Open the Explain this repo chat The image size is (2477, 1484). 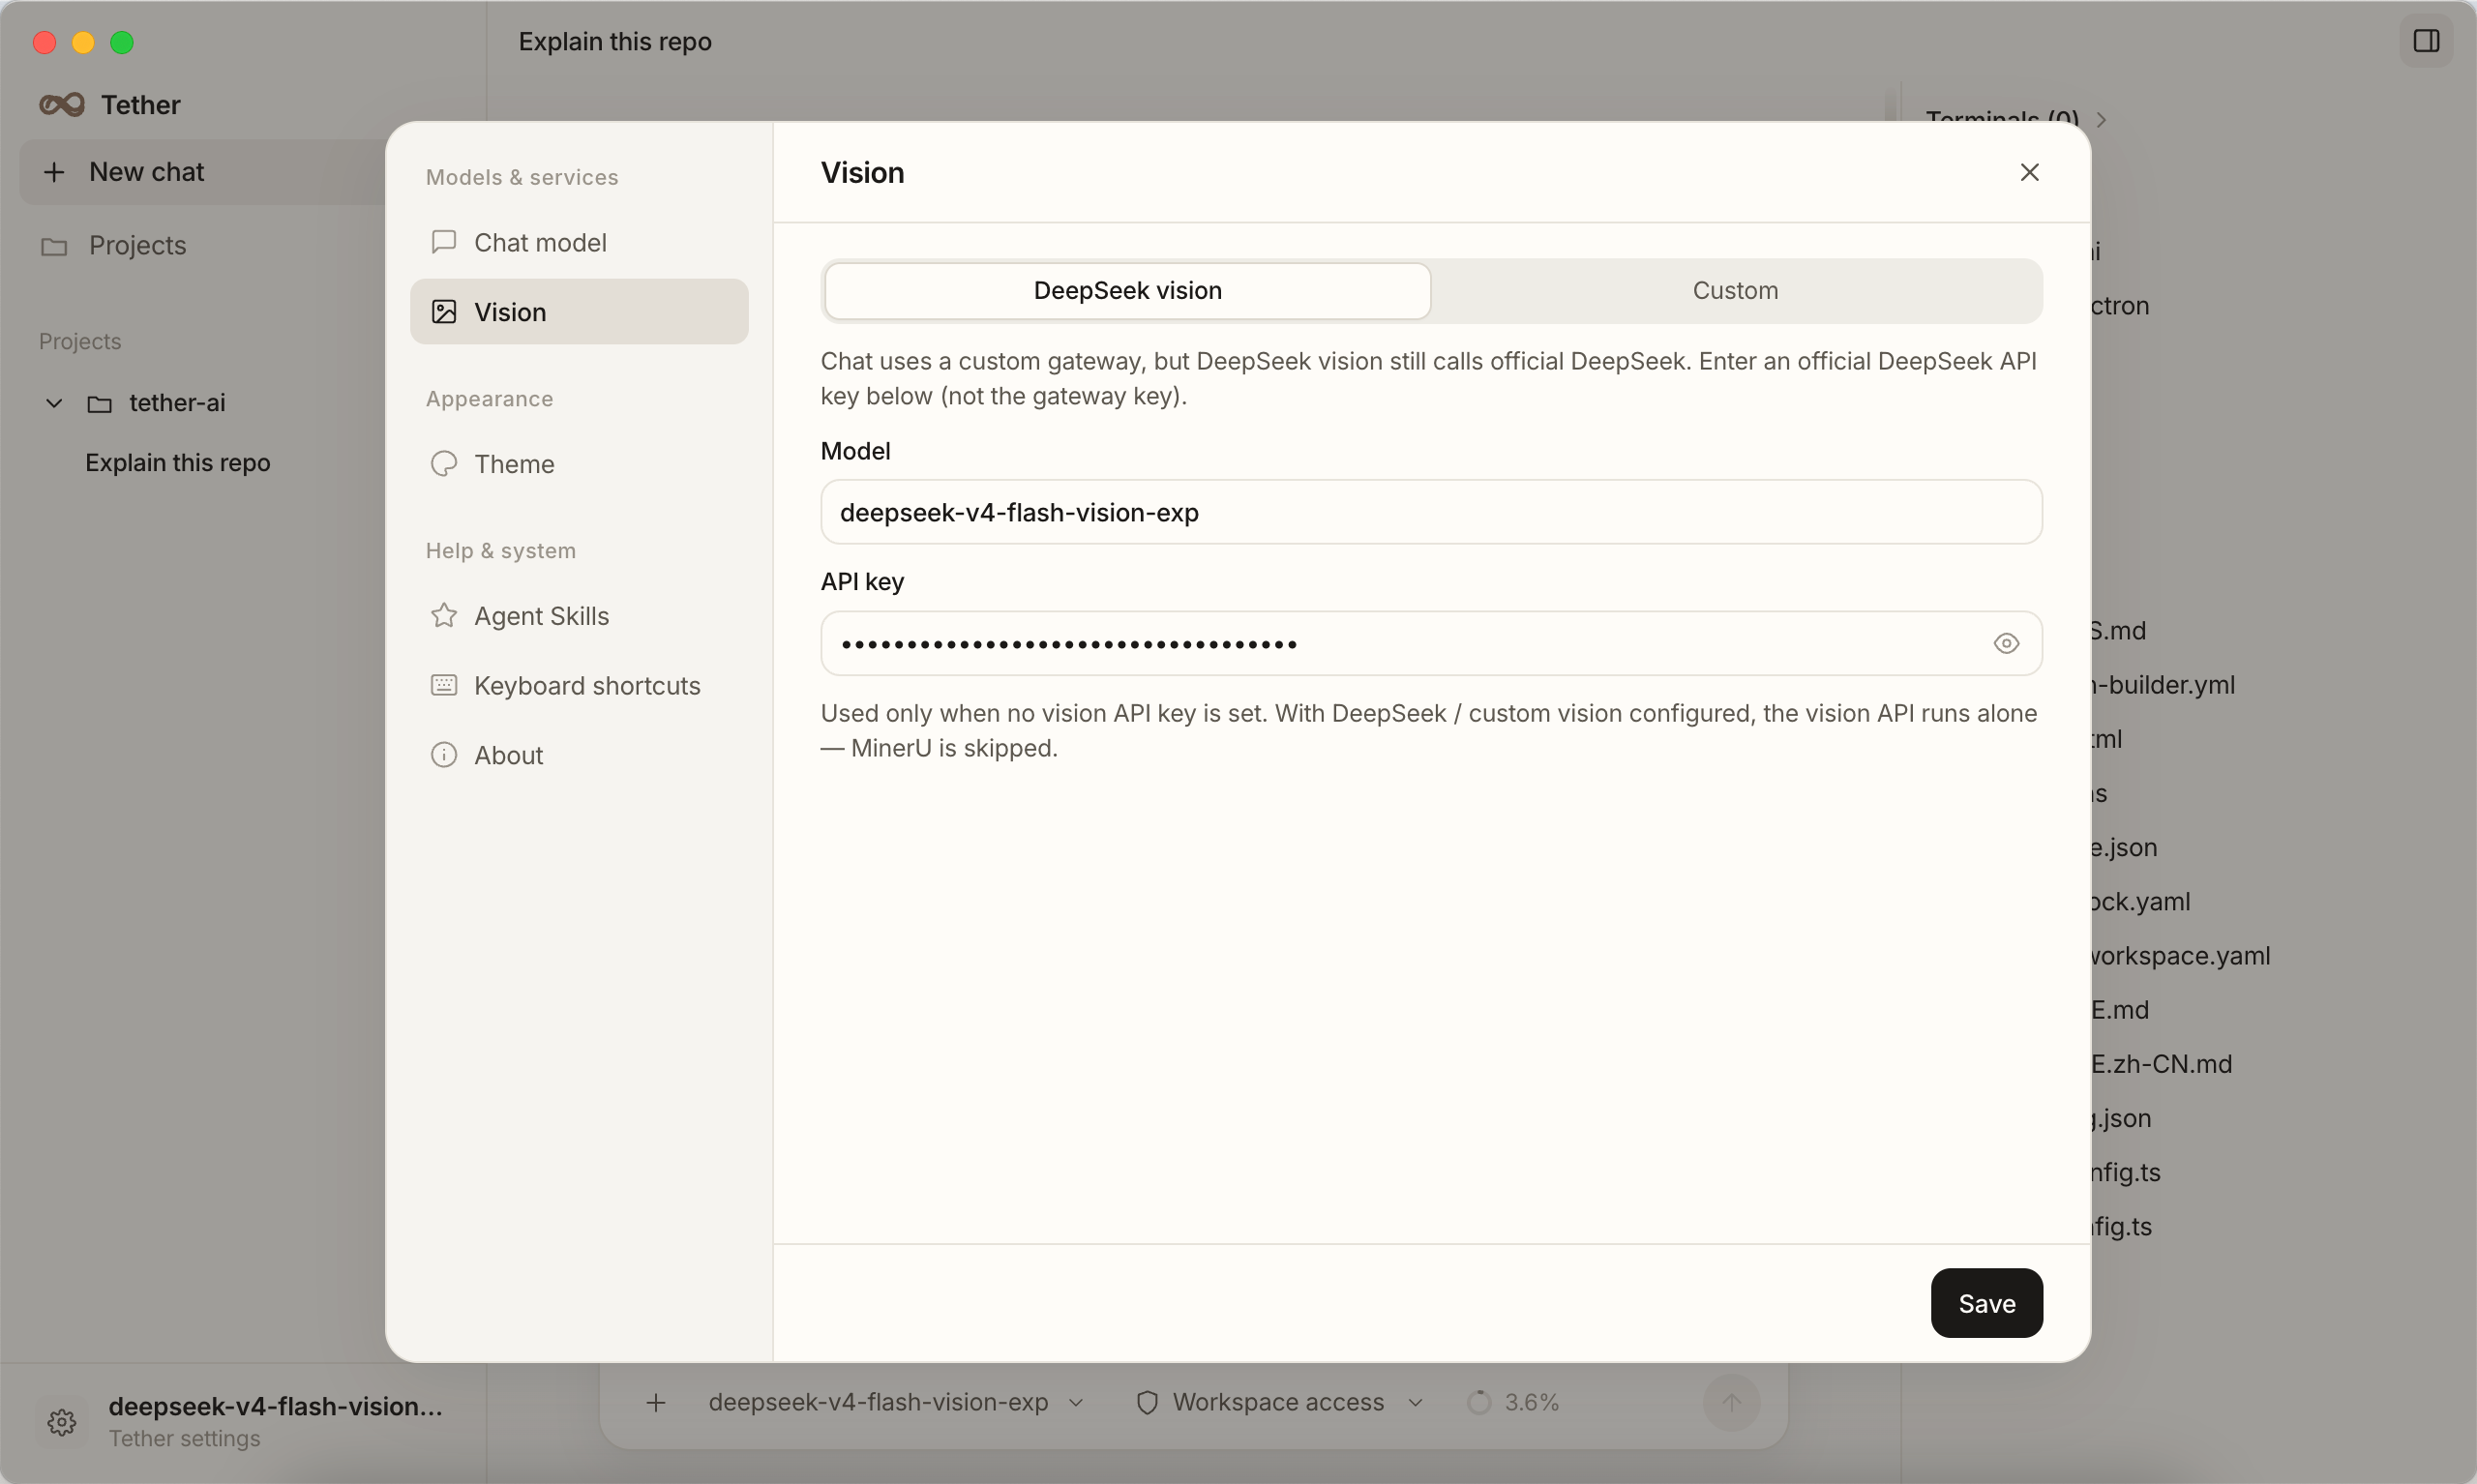(x=178, y=463)
